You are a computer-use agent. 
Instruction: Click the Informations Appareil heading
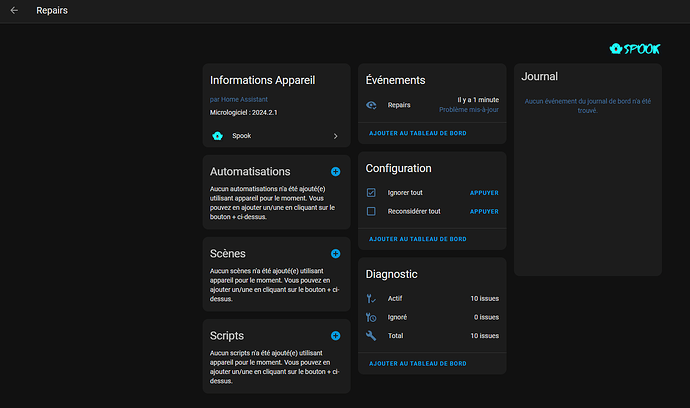[x=262, y=80]
